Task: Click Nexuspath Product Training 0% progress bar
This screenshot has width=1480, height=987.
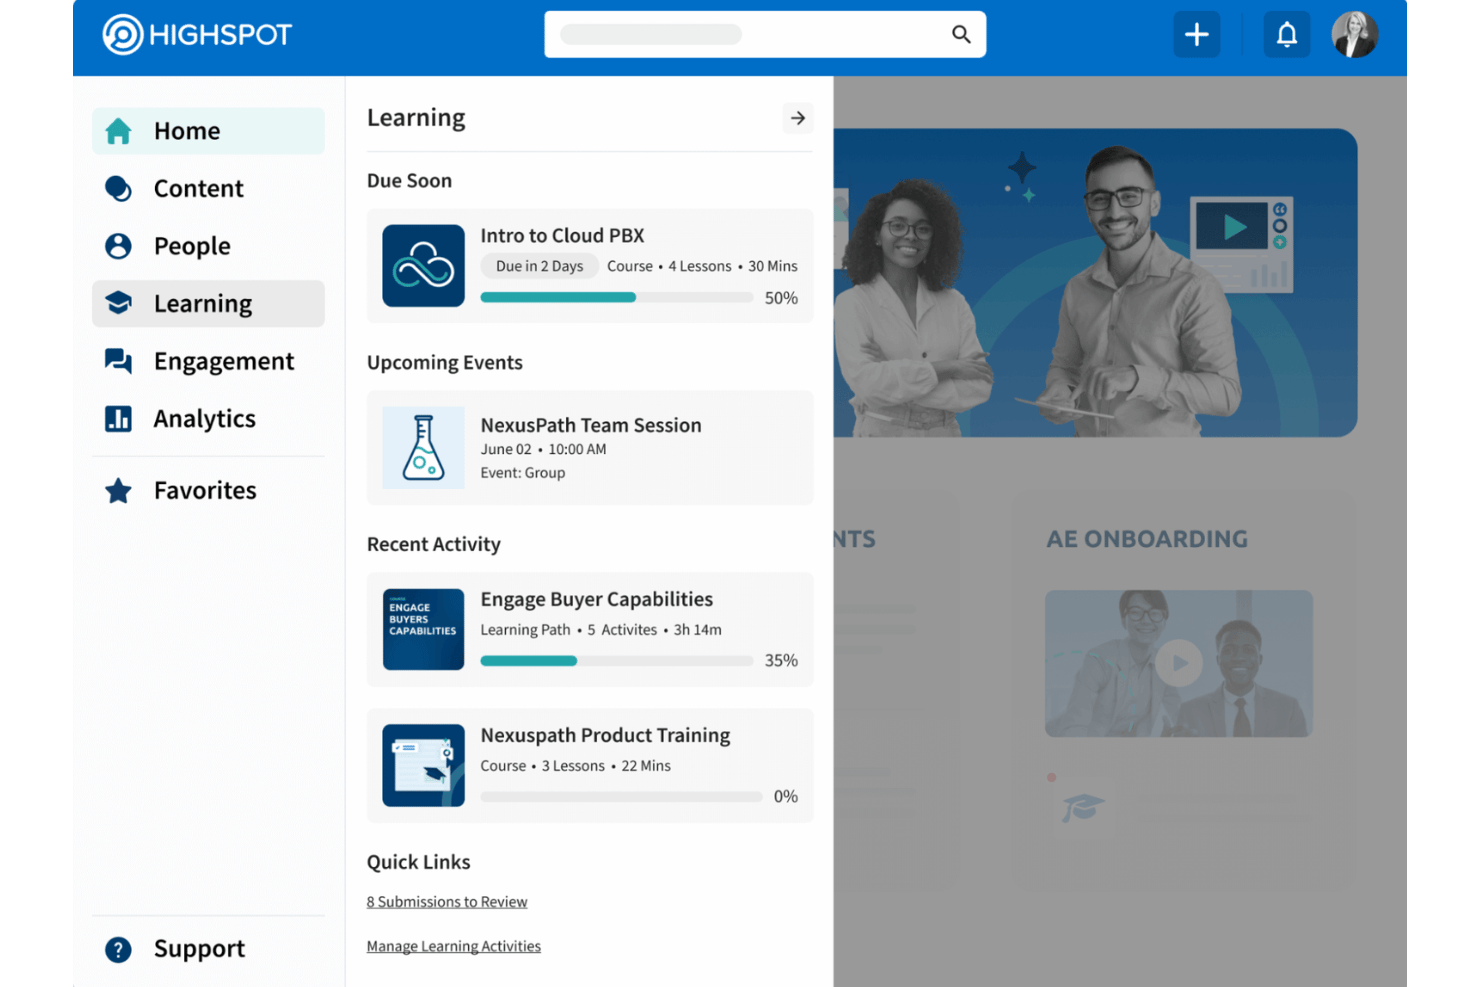Action: tap(621, 797)
